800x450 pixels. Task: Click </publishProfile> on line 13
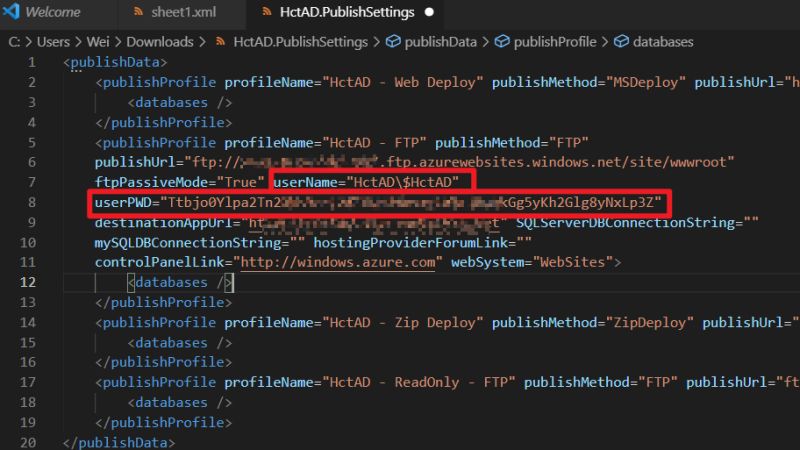click(x=163, y=303)
